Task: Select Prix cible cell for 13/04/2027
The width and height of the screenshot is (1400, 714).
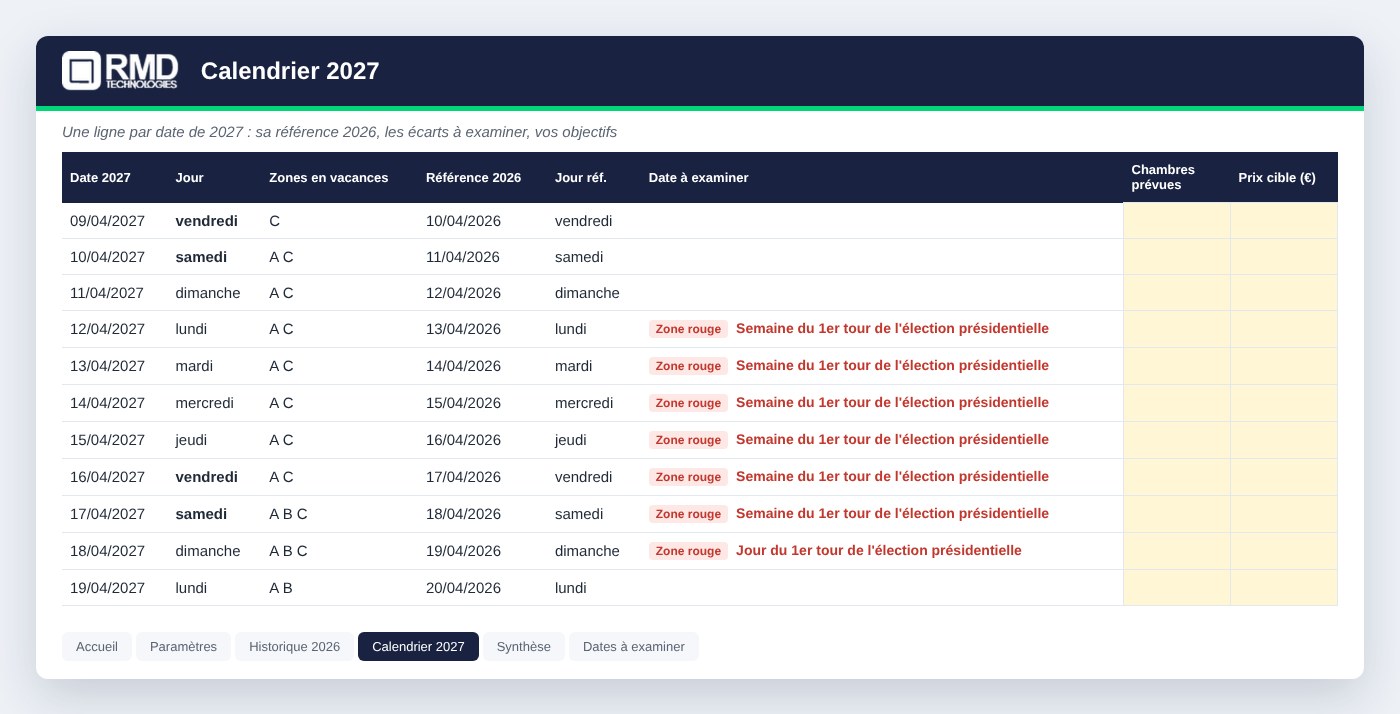Action: point(1284,366)
